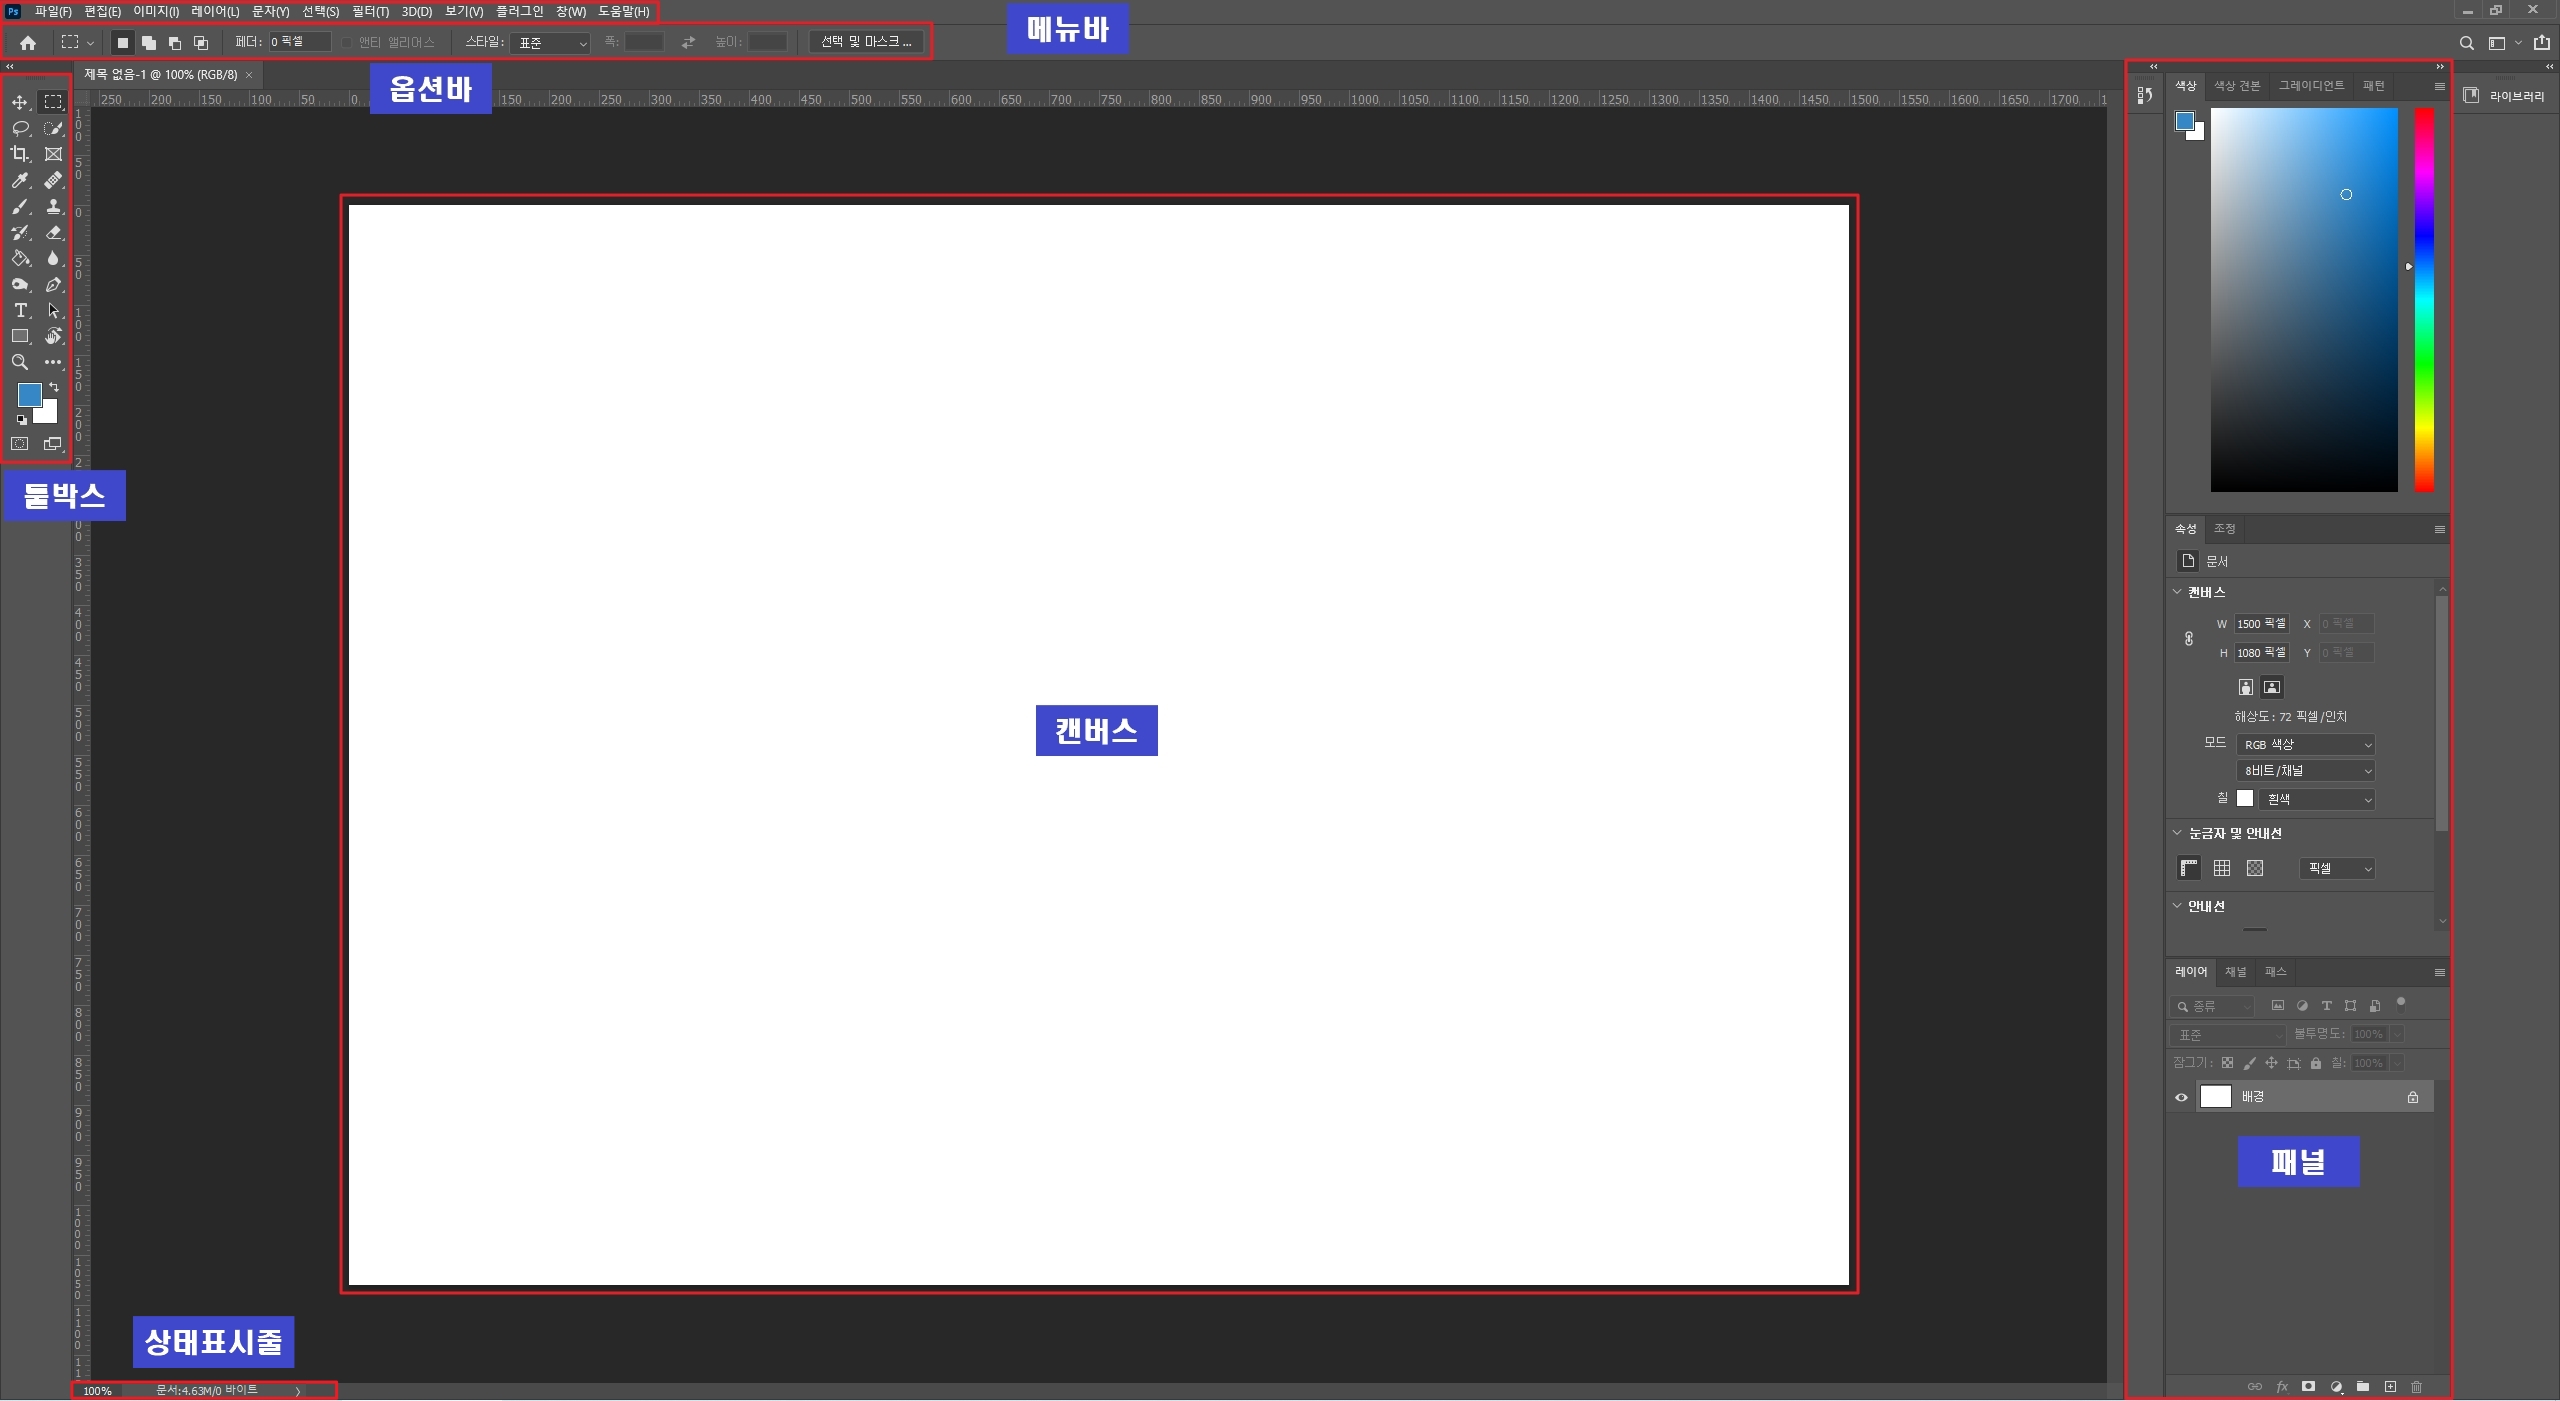
Task: Select the Crop tool
Action: (x=19, y=154)
